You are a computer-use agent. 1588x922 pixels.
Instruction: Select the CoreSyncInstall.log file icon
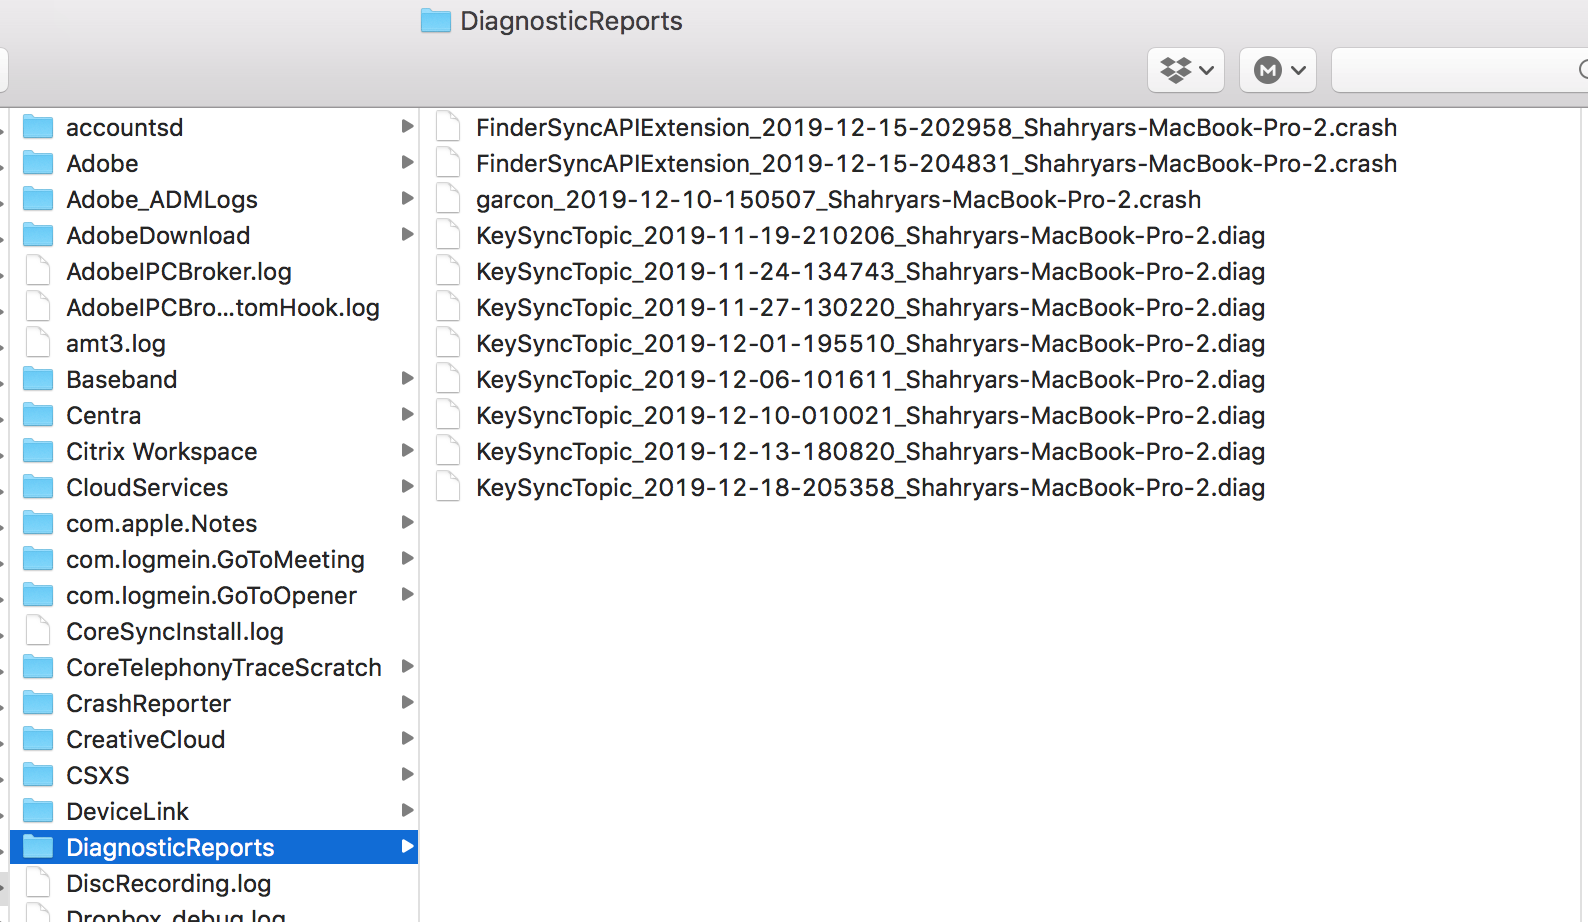pos(39,631)
